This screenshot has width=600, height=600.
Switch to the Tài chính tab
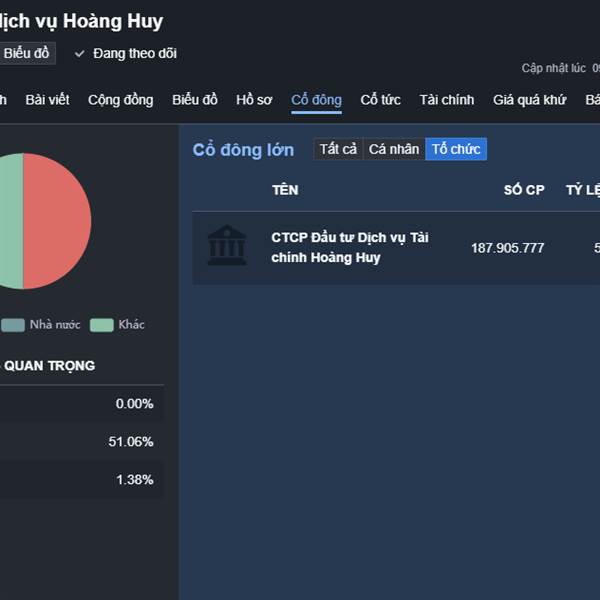pyautogui.click(x=446, y=100)
